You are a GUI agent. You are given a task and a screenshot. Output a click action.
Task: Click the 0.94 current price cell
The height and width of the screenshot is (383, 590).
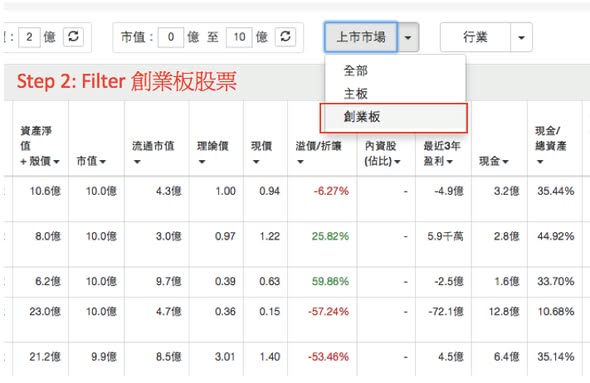tap(269, 191)
